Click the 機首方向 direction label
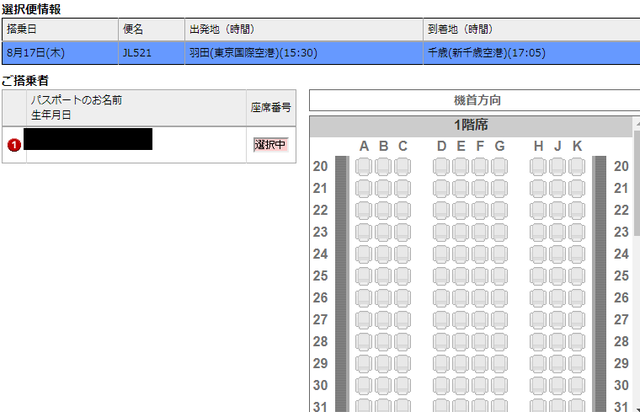 [x=477, y=100]
